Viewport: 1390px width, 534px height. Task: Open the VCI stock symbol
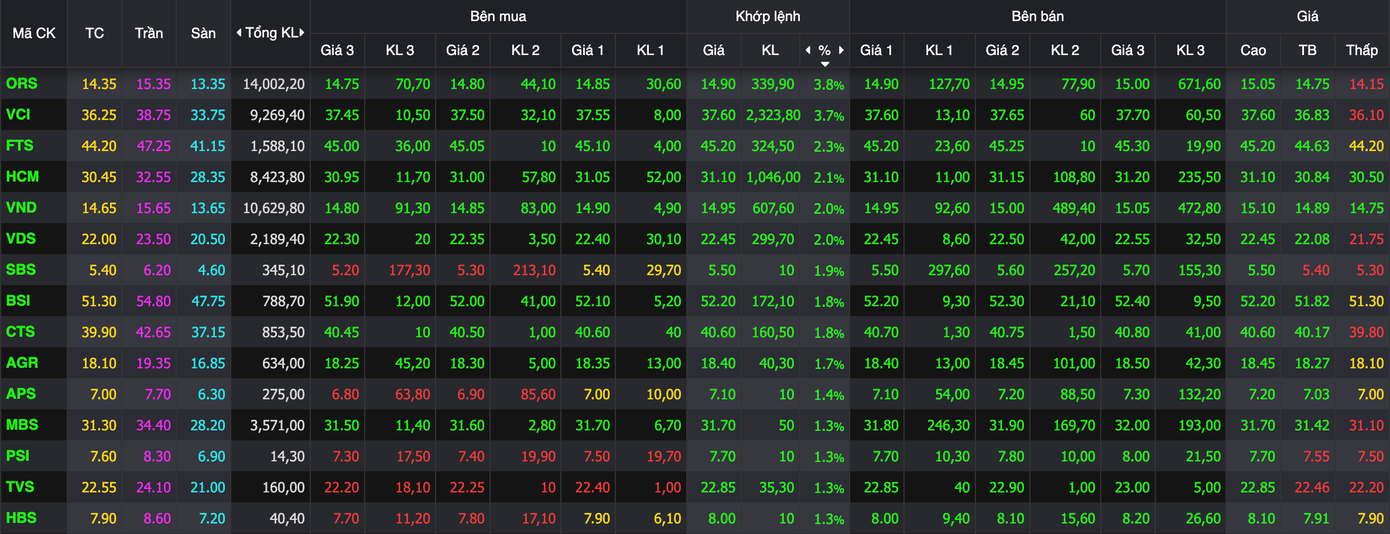tap(18, 115)
